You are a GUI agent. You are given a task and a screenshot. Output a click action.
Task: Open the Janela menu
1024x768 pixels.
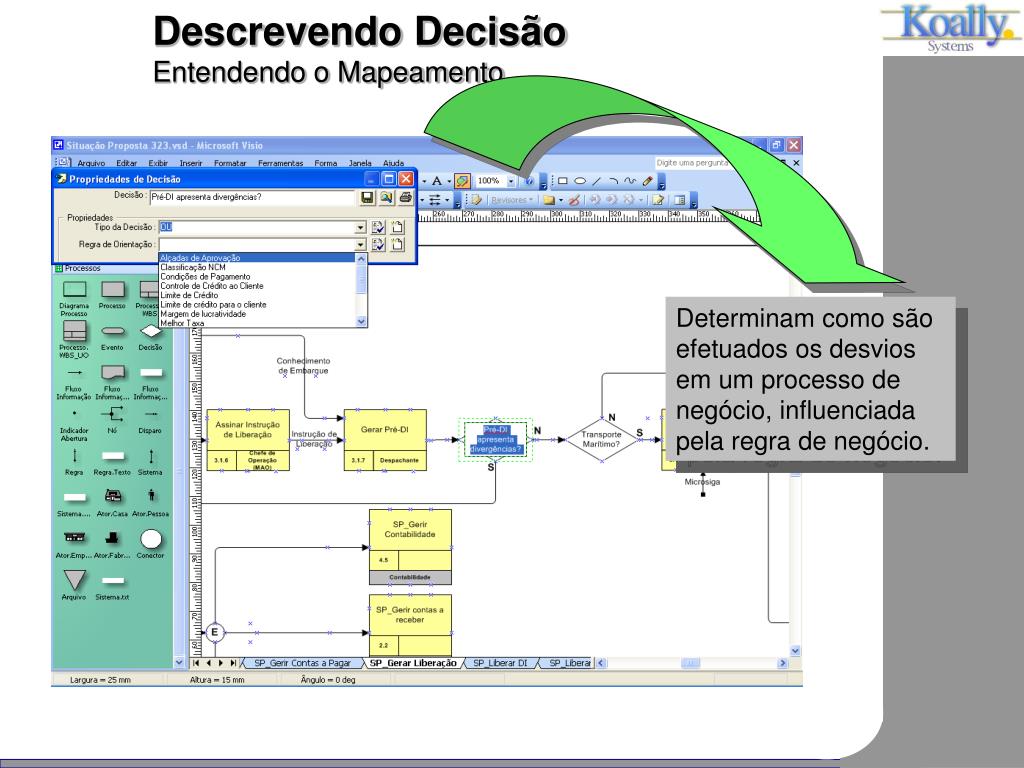click(x=360, y=163)
